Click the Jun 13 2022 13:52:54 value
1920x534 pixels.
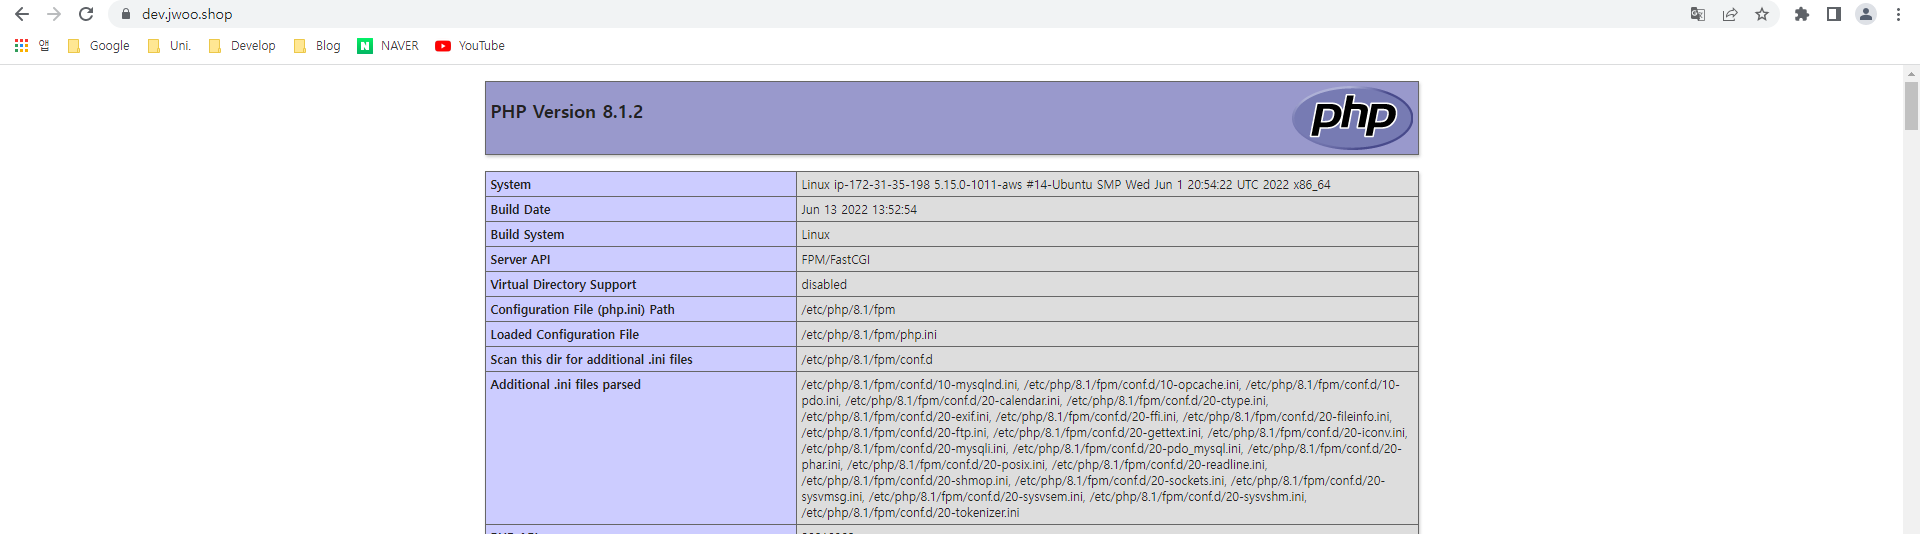pos(859,209)
